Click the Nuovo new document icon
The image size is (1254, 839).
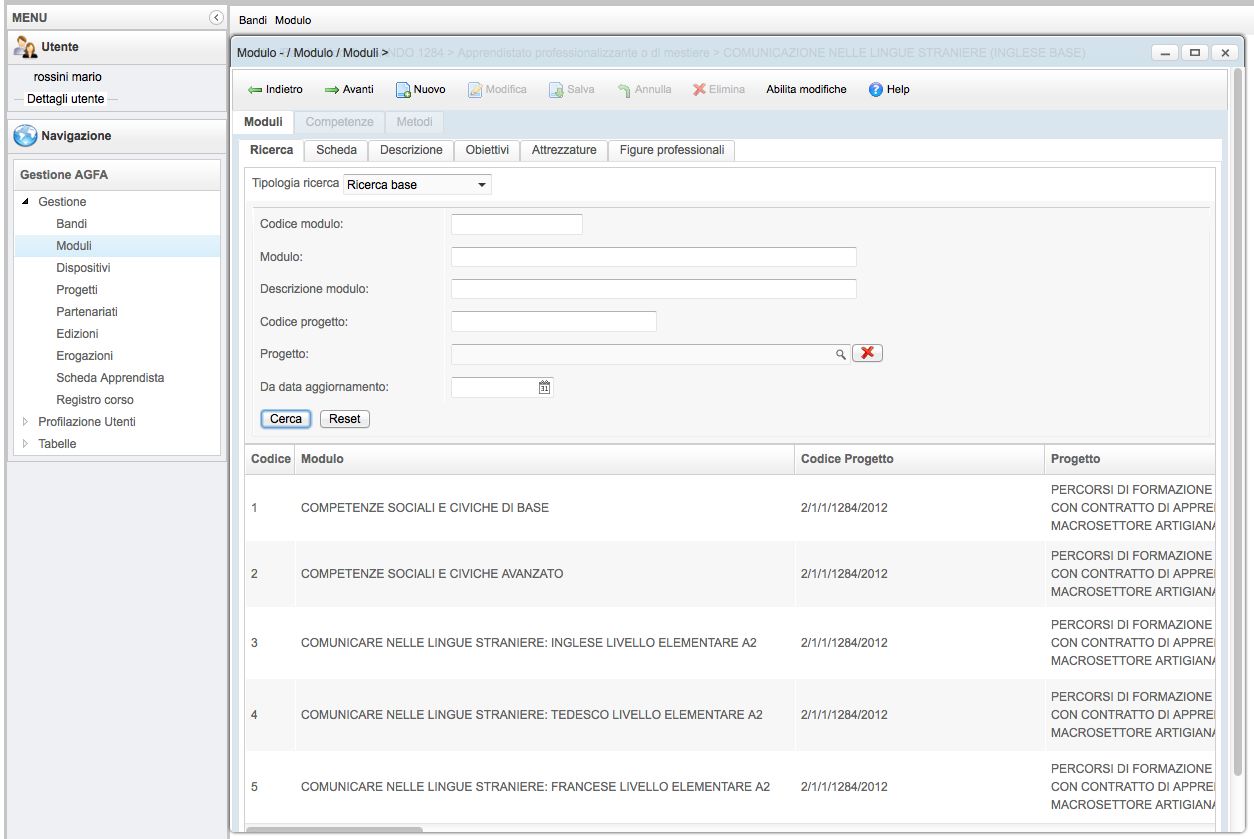pos(403,90)
